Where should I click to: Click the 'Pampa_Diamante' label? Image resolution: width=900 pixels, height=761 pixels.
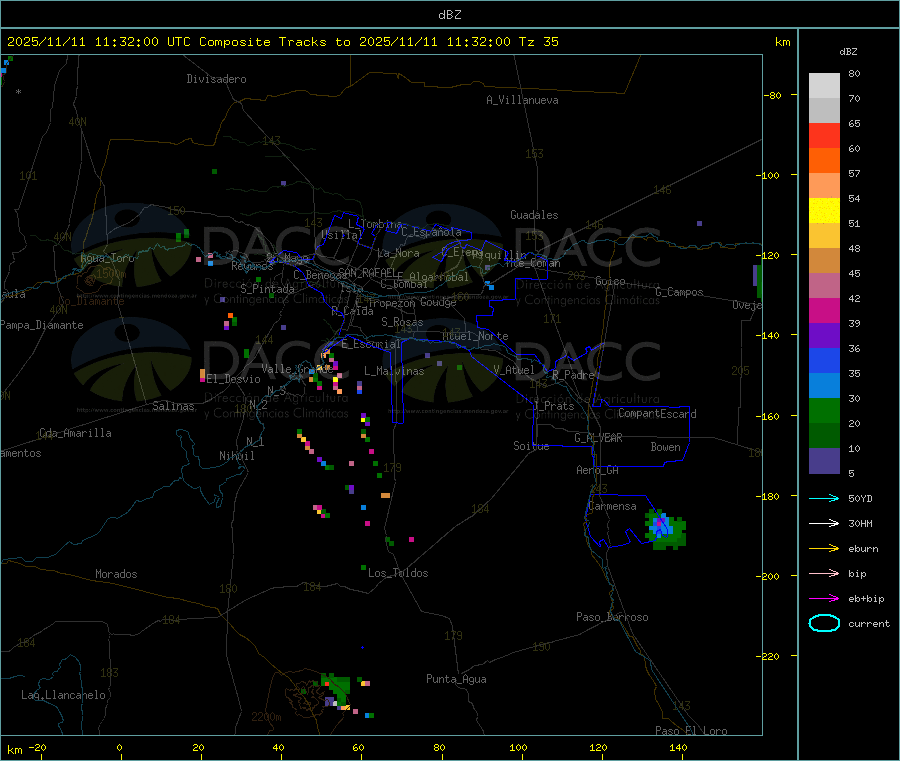[x=42, y=325]
